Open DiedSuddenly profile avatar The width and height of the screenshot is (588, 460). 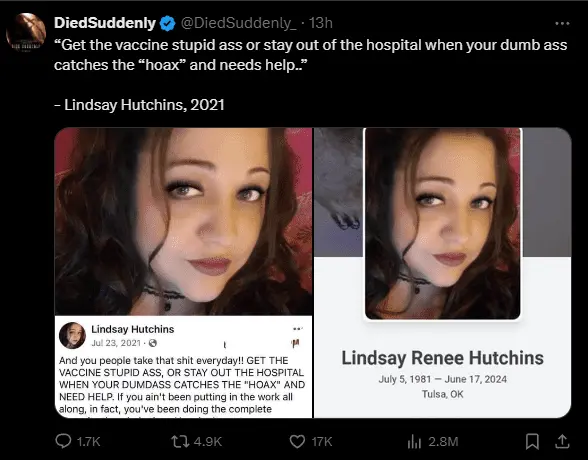click(26, 33)
